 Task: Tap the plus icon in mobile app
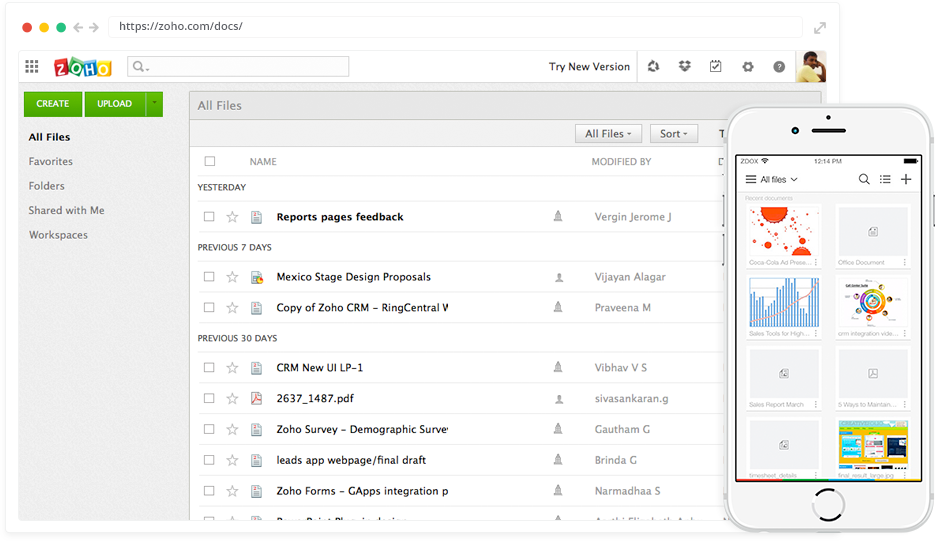(906, 180)
